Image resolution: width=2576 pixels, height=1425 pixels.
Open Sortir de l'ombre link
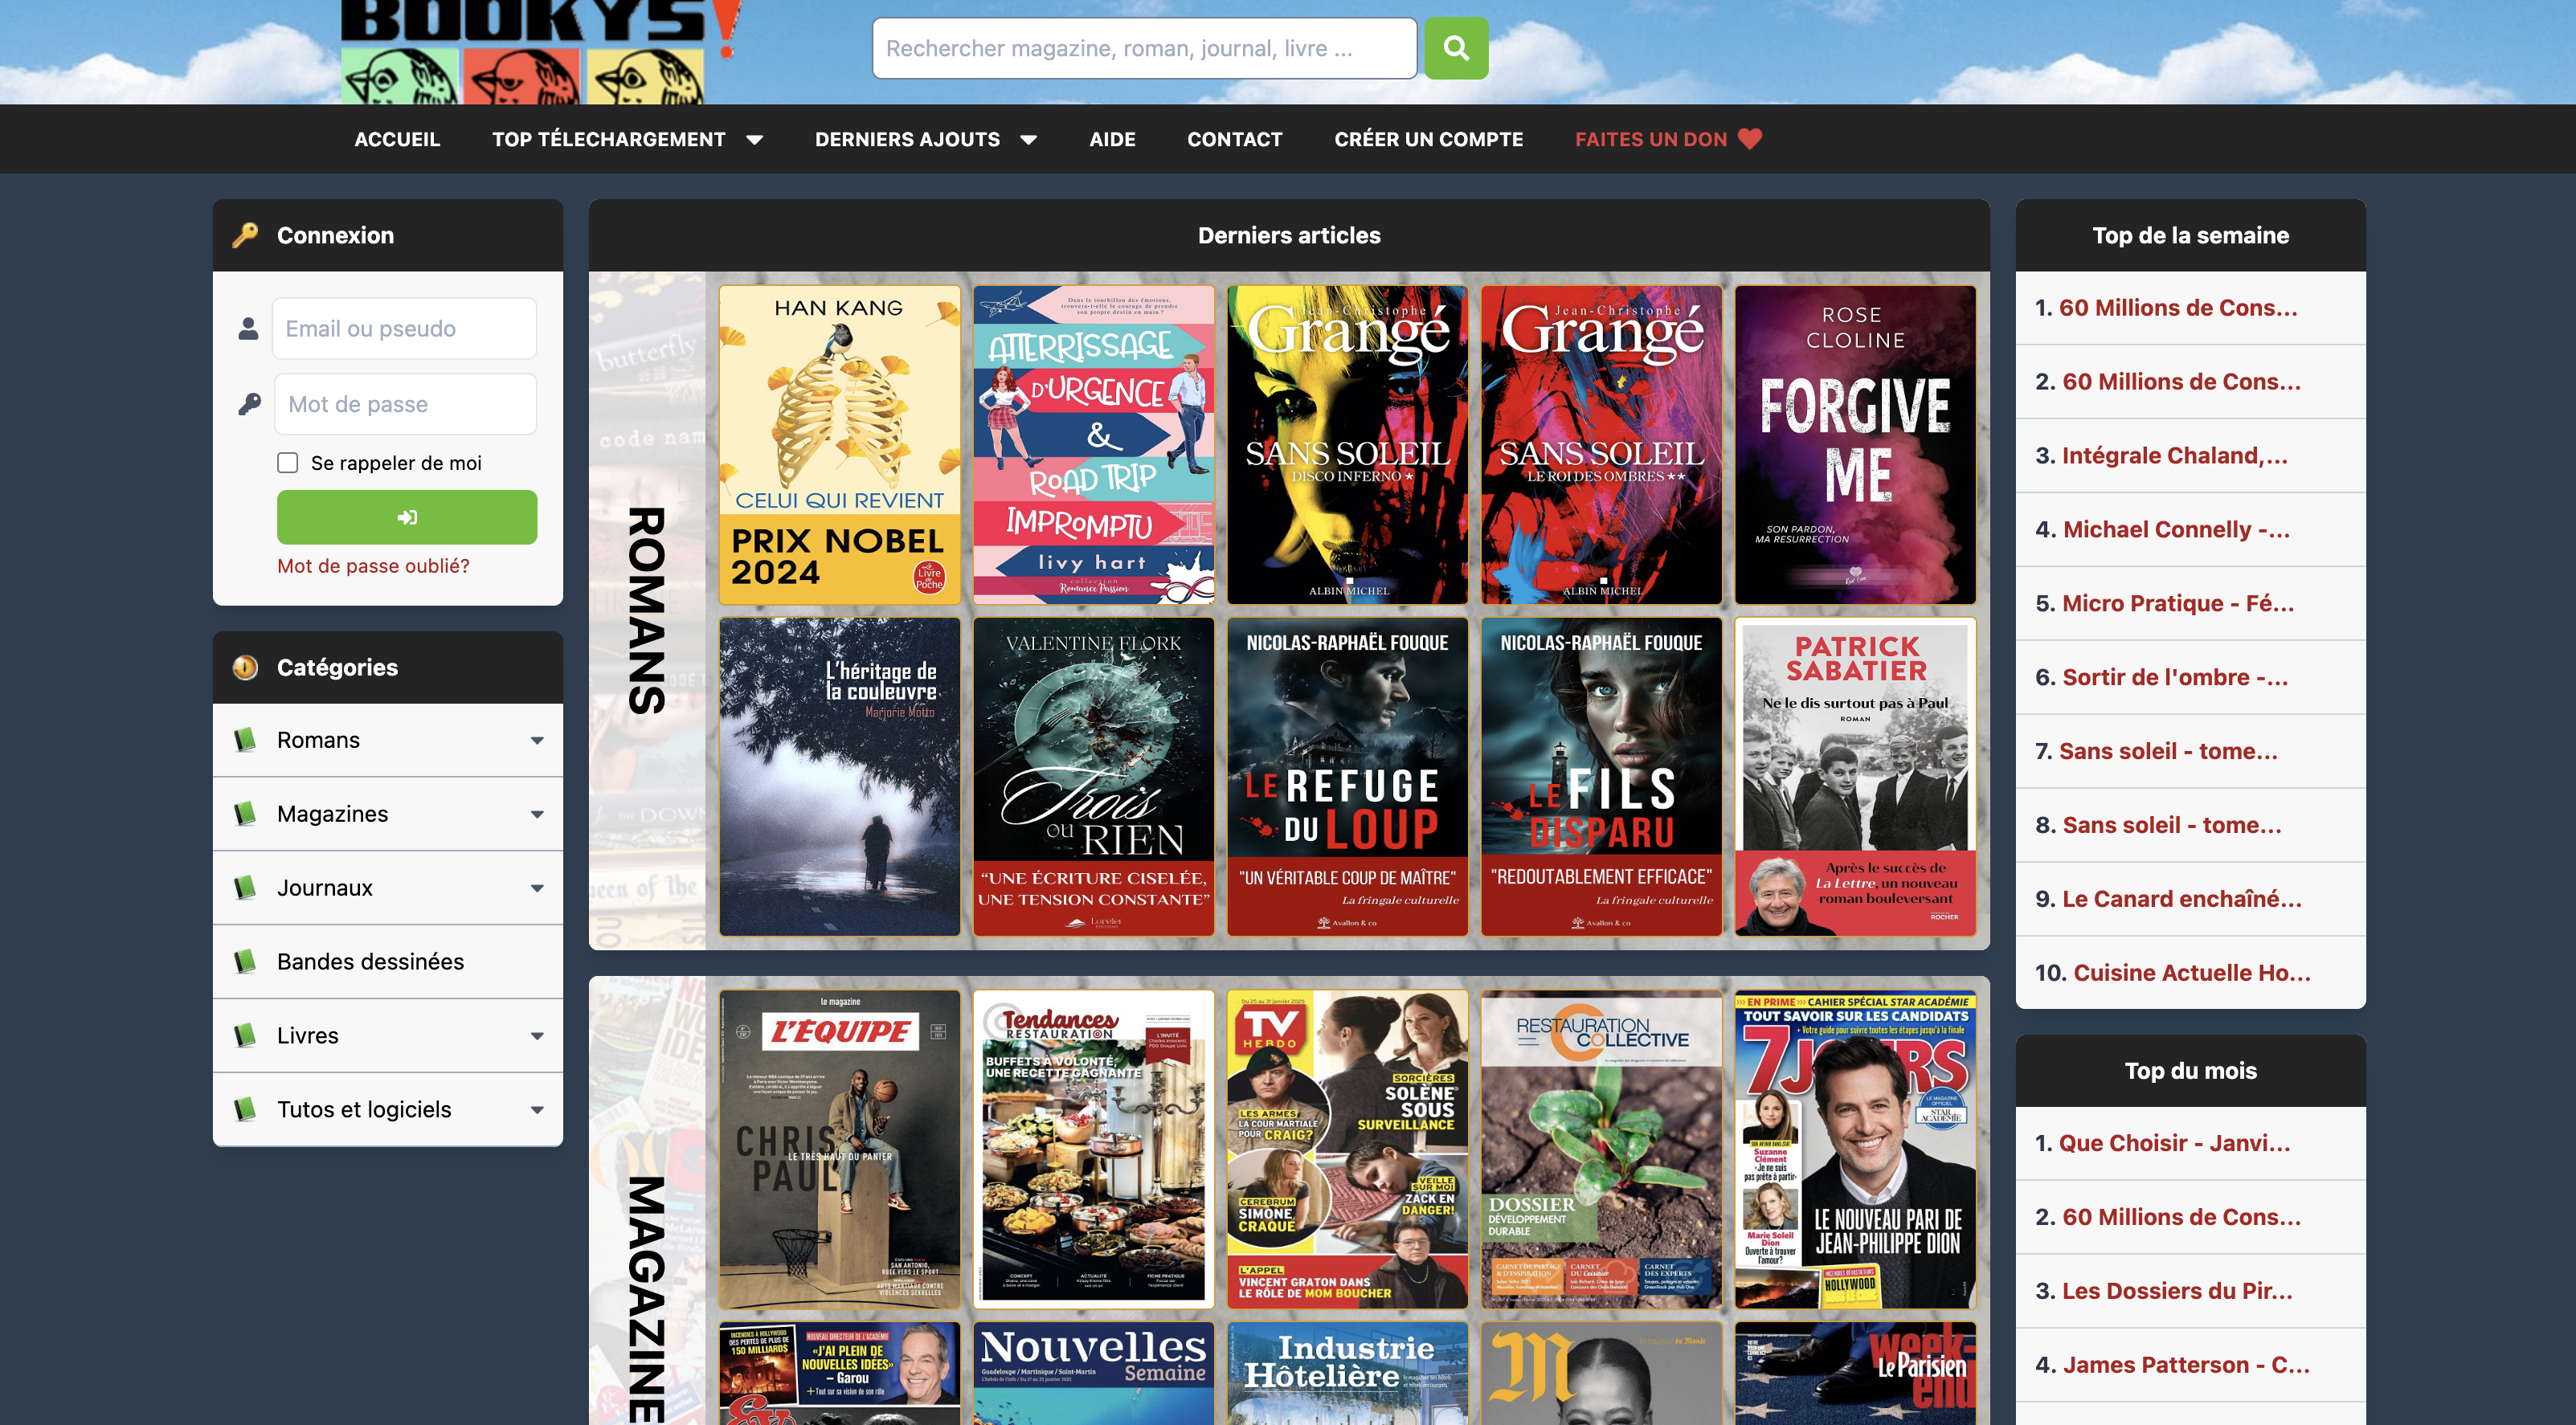(x=2175, y=678)
